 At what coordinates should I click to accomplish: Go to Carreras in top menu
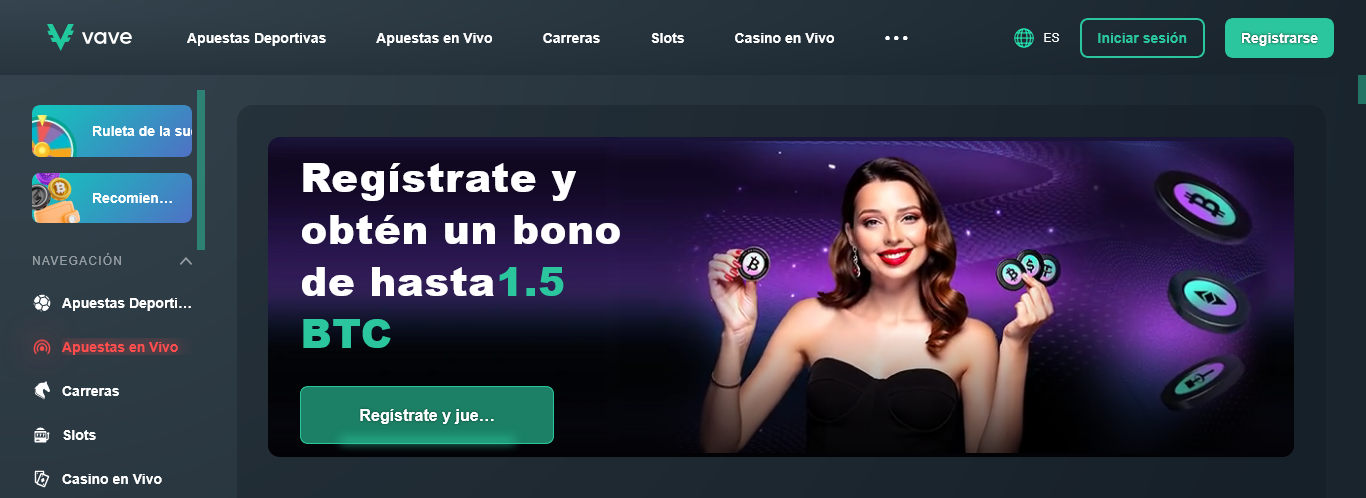point(571,38)
